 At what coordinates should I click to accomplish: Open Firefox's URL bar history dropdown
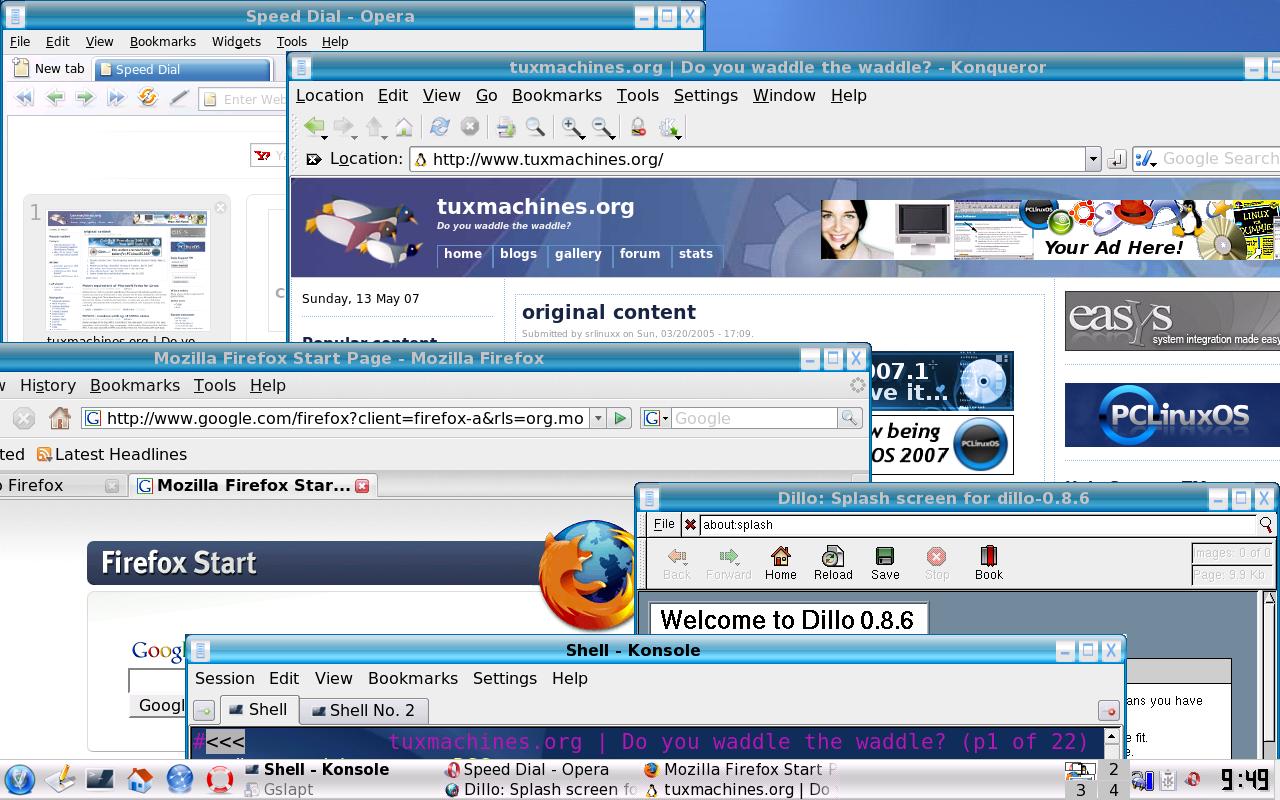[598, 418]
